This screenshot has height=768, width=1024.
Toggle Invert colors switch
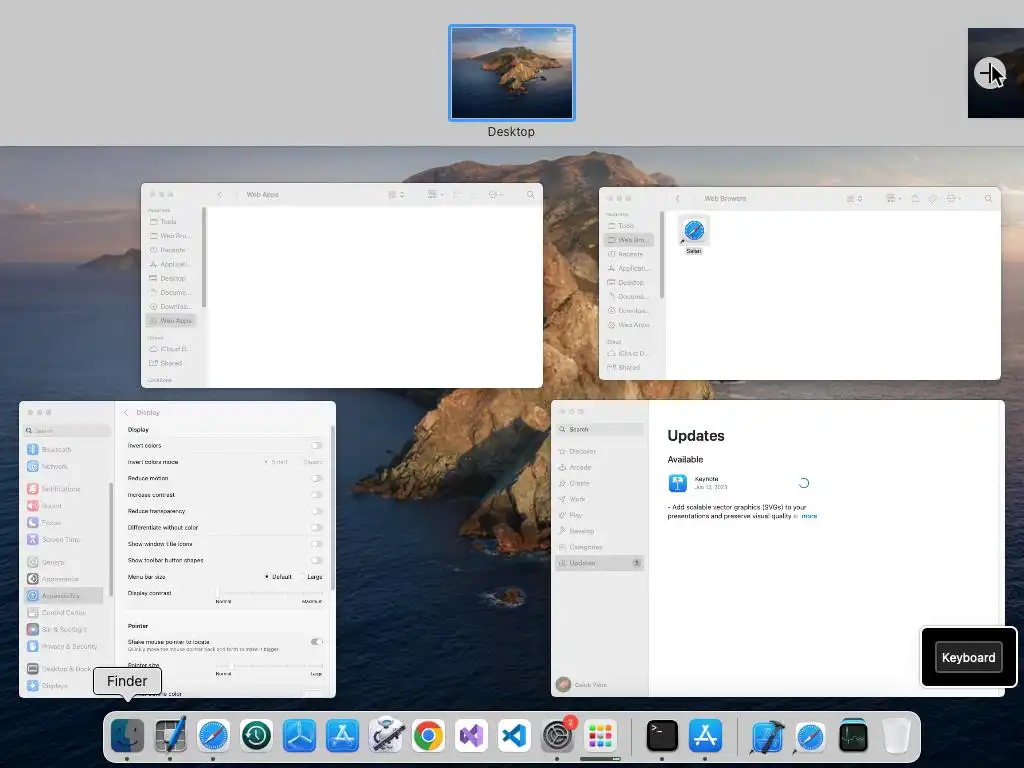click(x=316, y=445)
